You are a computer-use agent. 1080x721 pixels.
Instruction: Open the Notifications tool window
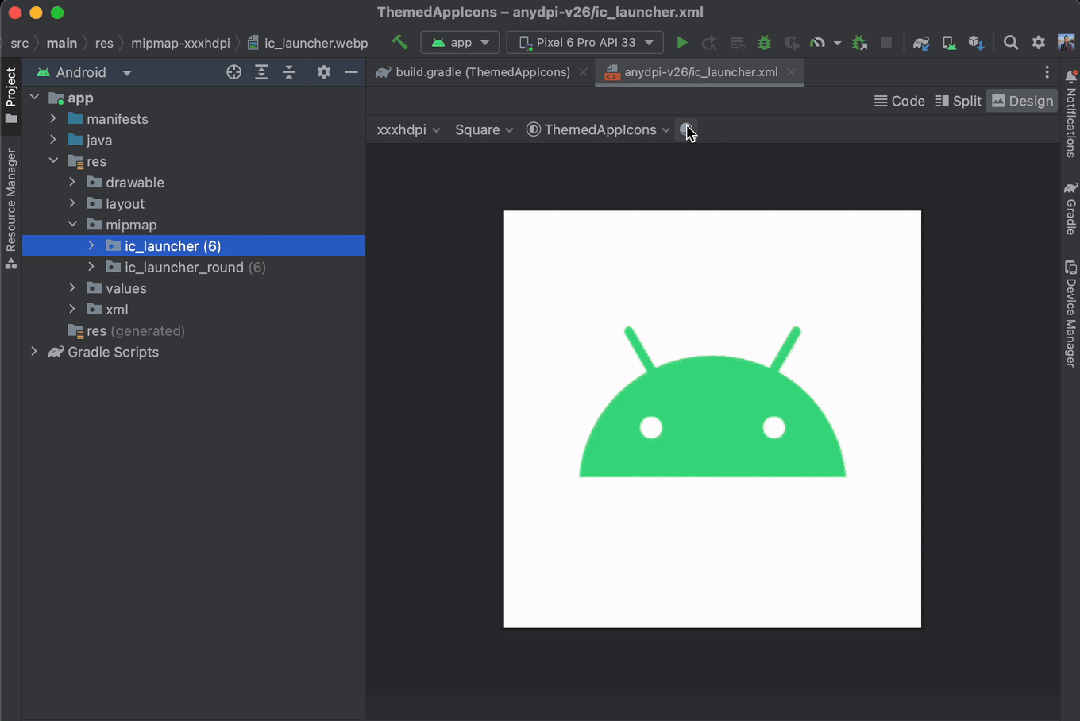pyautogui.click(x=1071, y=113)
